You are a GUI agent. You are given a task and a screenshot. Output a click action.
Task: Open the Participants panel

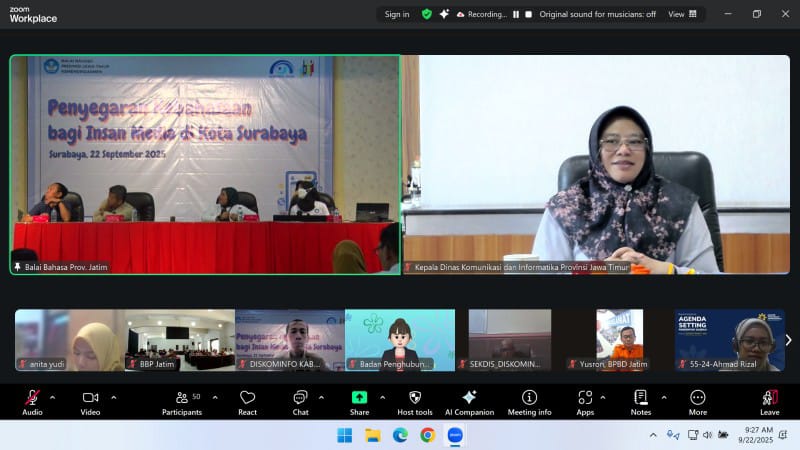click(x=182, y=401)
